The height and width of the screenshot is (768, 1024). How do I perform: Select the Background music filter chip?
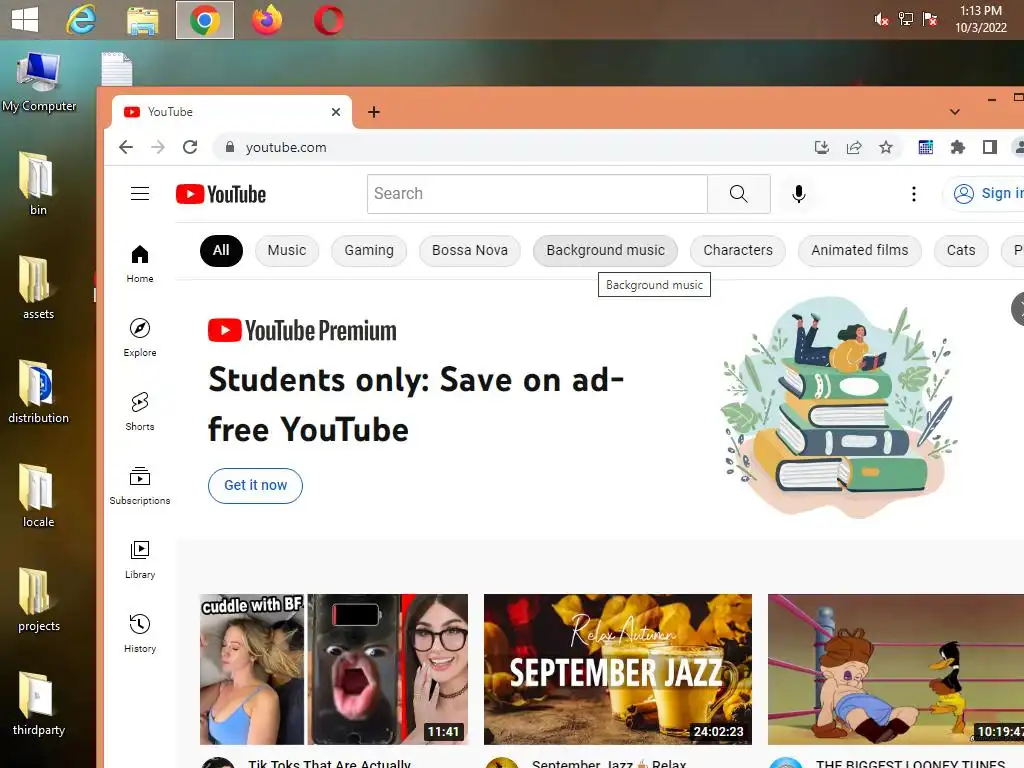coord(605,250)
